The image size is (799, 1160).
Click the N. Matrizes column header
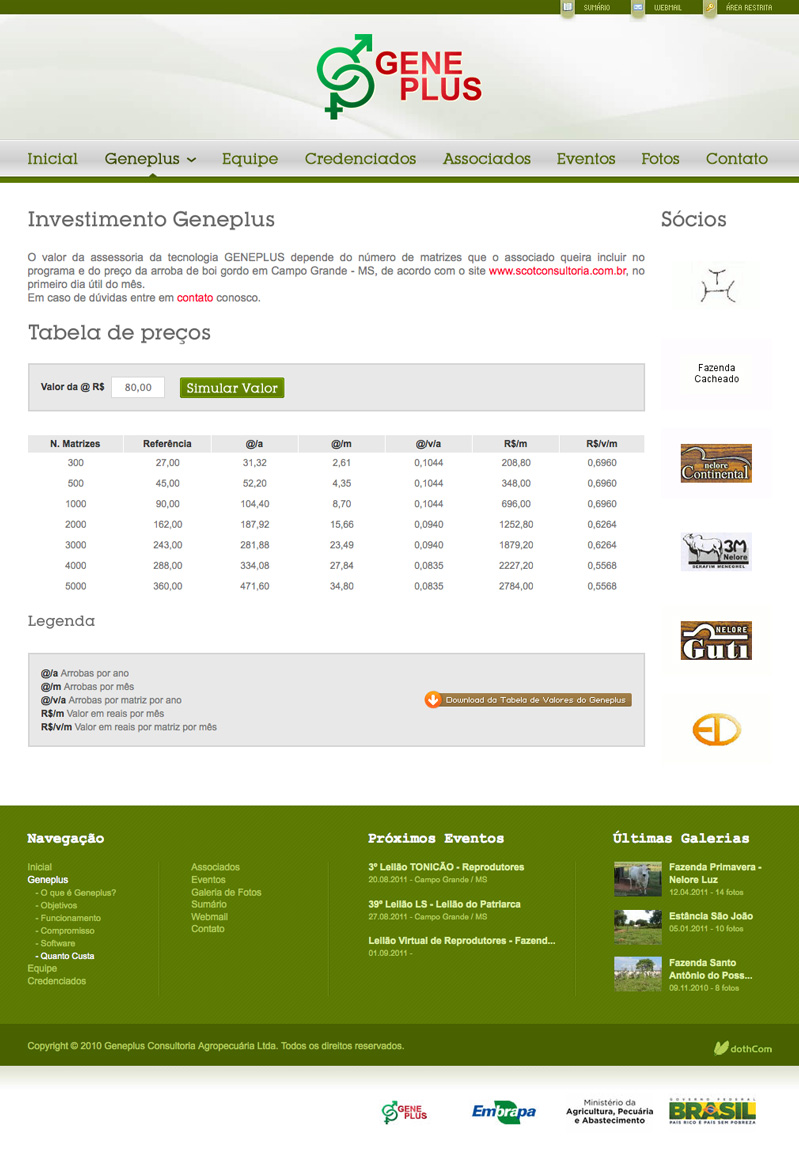tap(75, 444)
